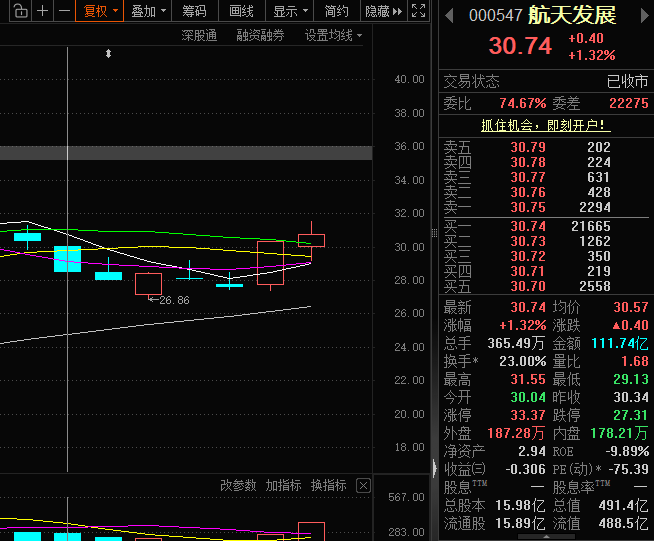Zoom out chart with minus icon
This screenshot has width=654, height=541.
point(64,11)
